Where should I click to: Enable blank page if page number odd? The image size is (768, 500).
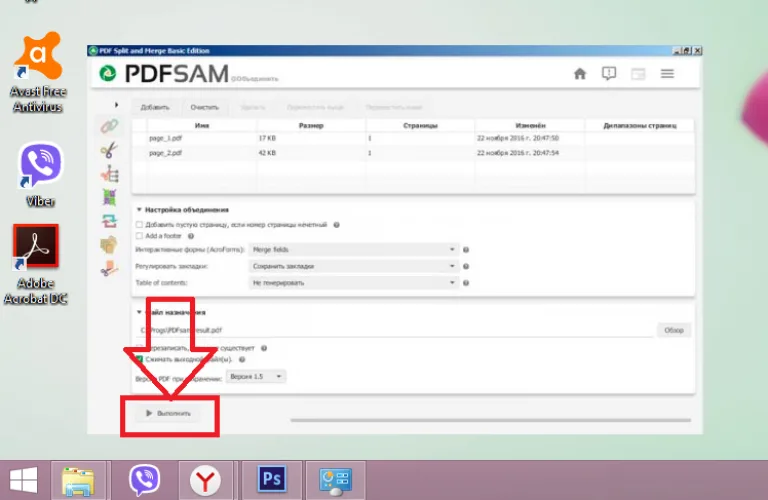coord(140,225)
